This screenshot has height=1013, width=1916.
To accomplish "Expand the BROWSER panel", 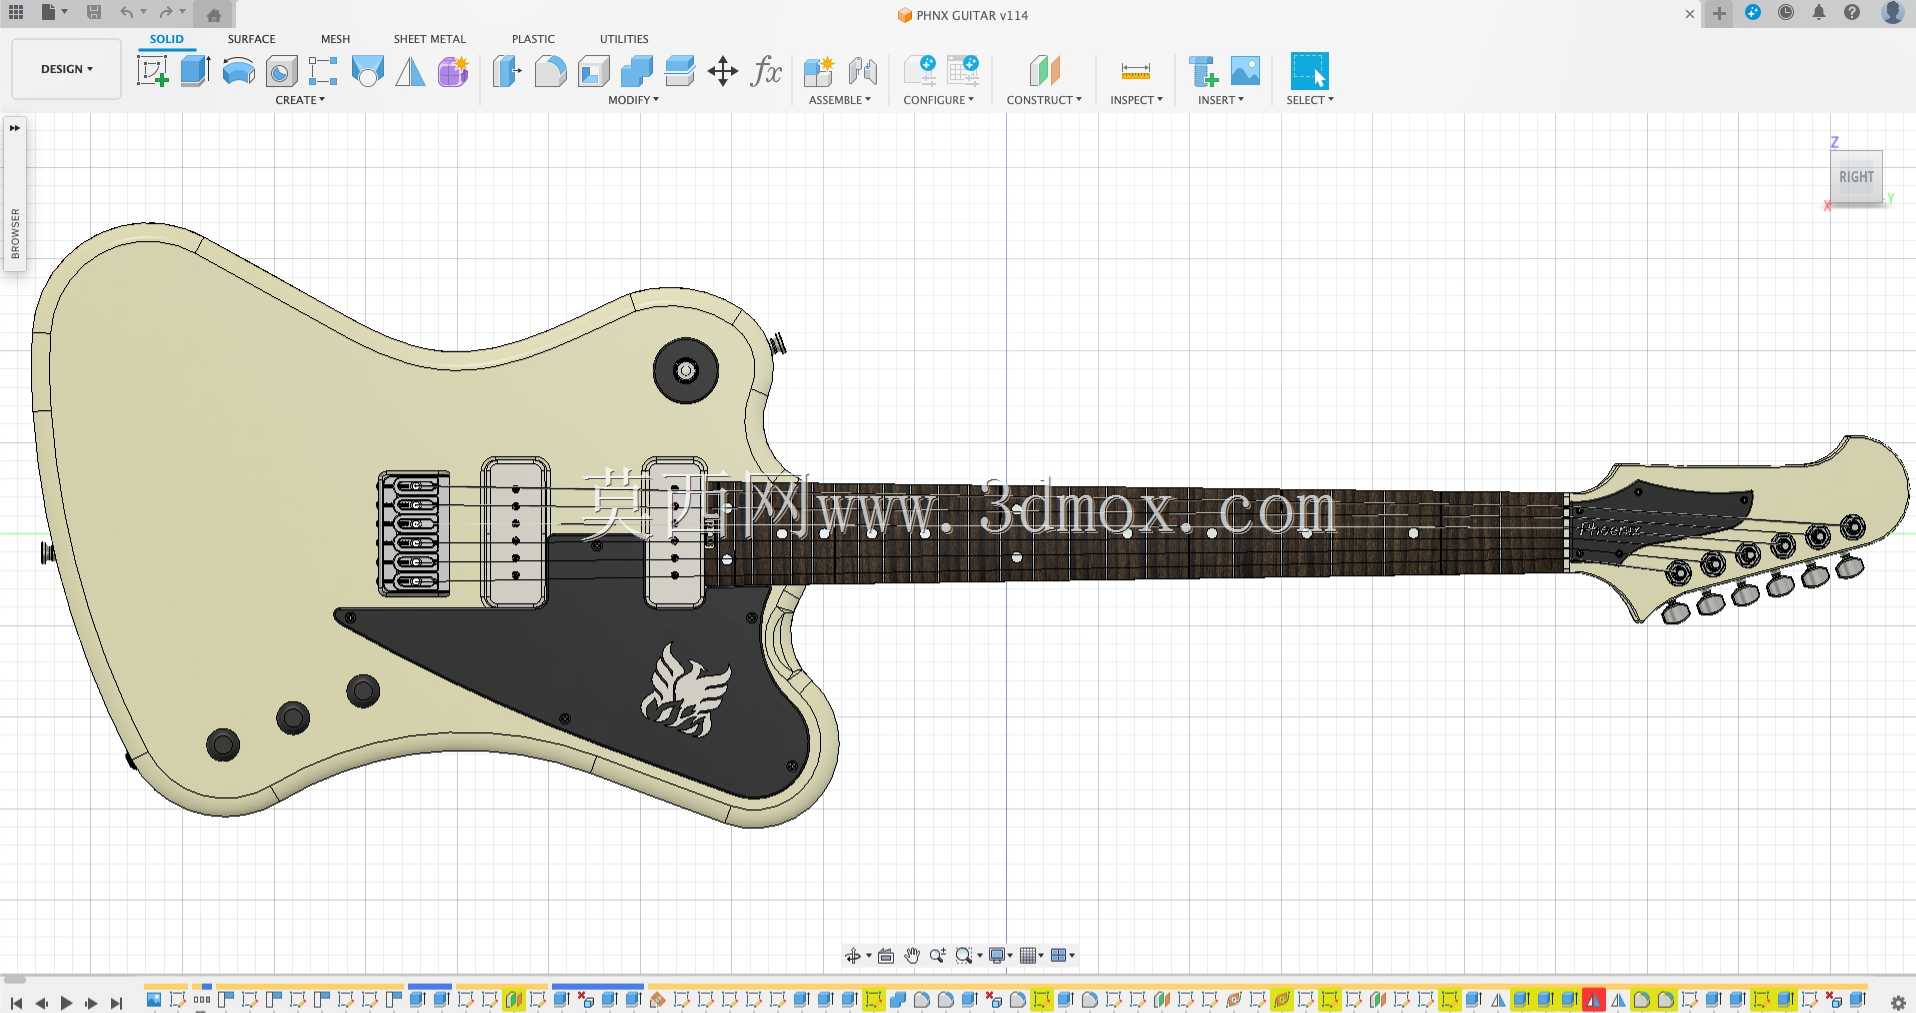I will tap(15, 128).
